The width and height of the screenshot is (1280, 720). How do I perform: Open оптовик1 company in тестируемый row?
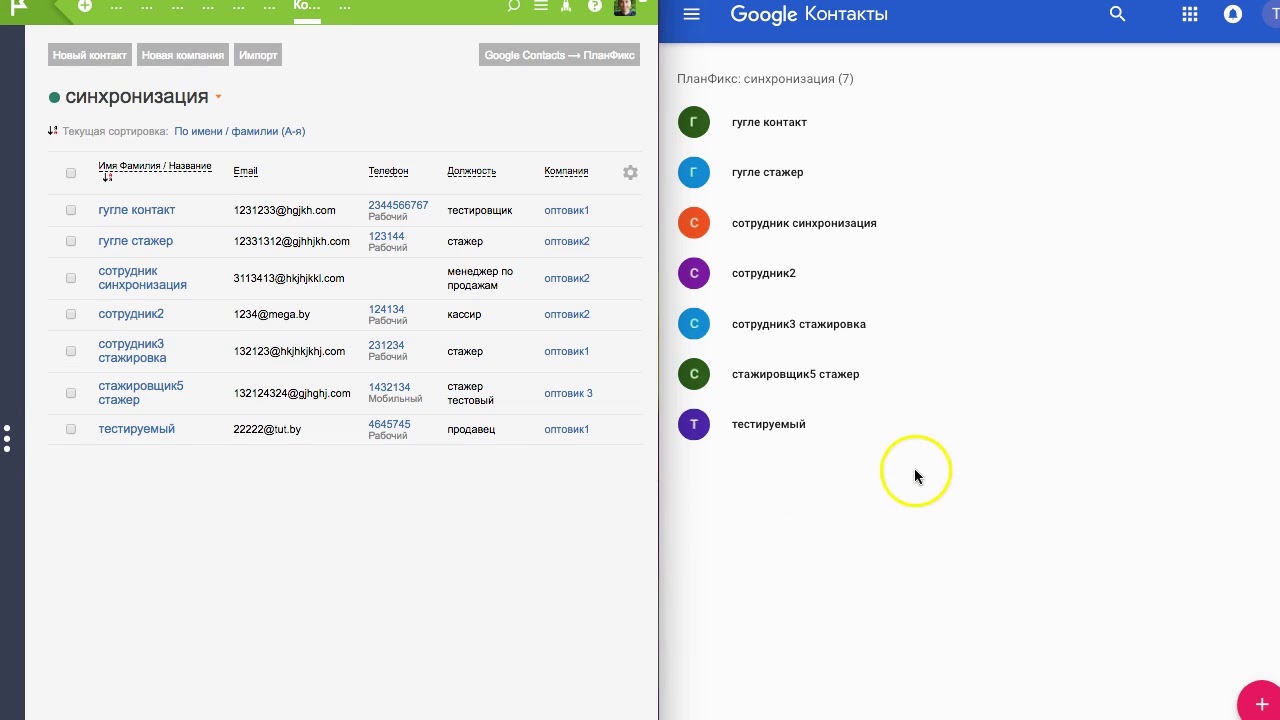click(567, 429)
